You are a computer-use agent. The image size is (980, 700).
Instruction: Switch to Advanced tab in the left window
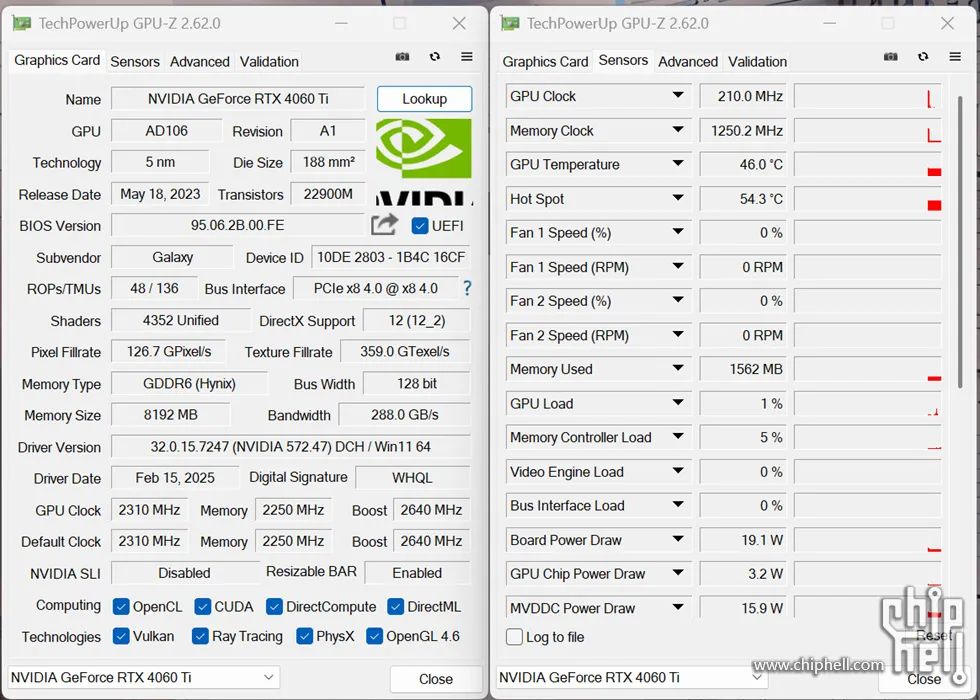click(200, 62)
